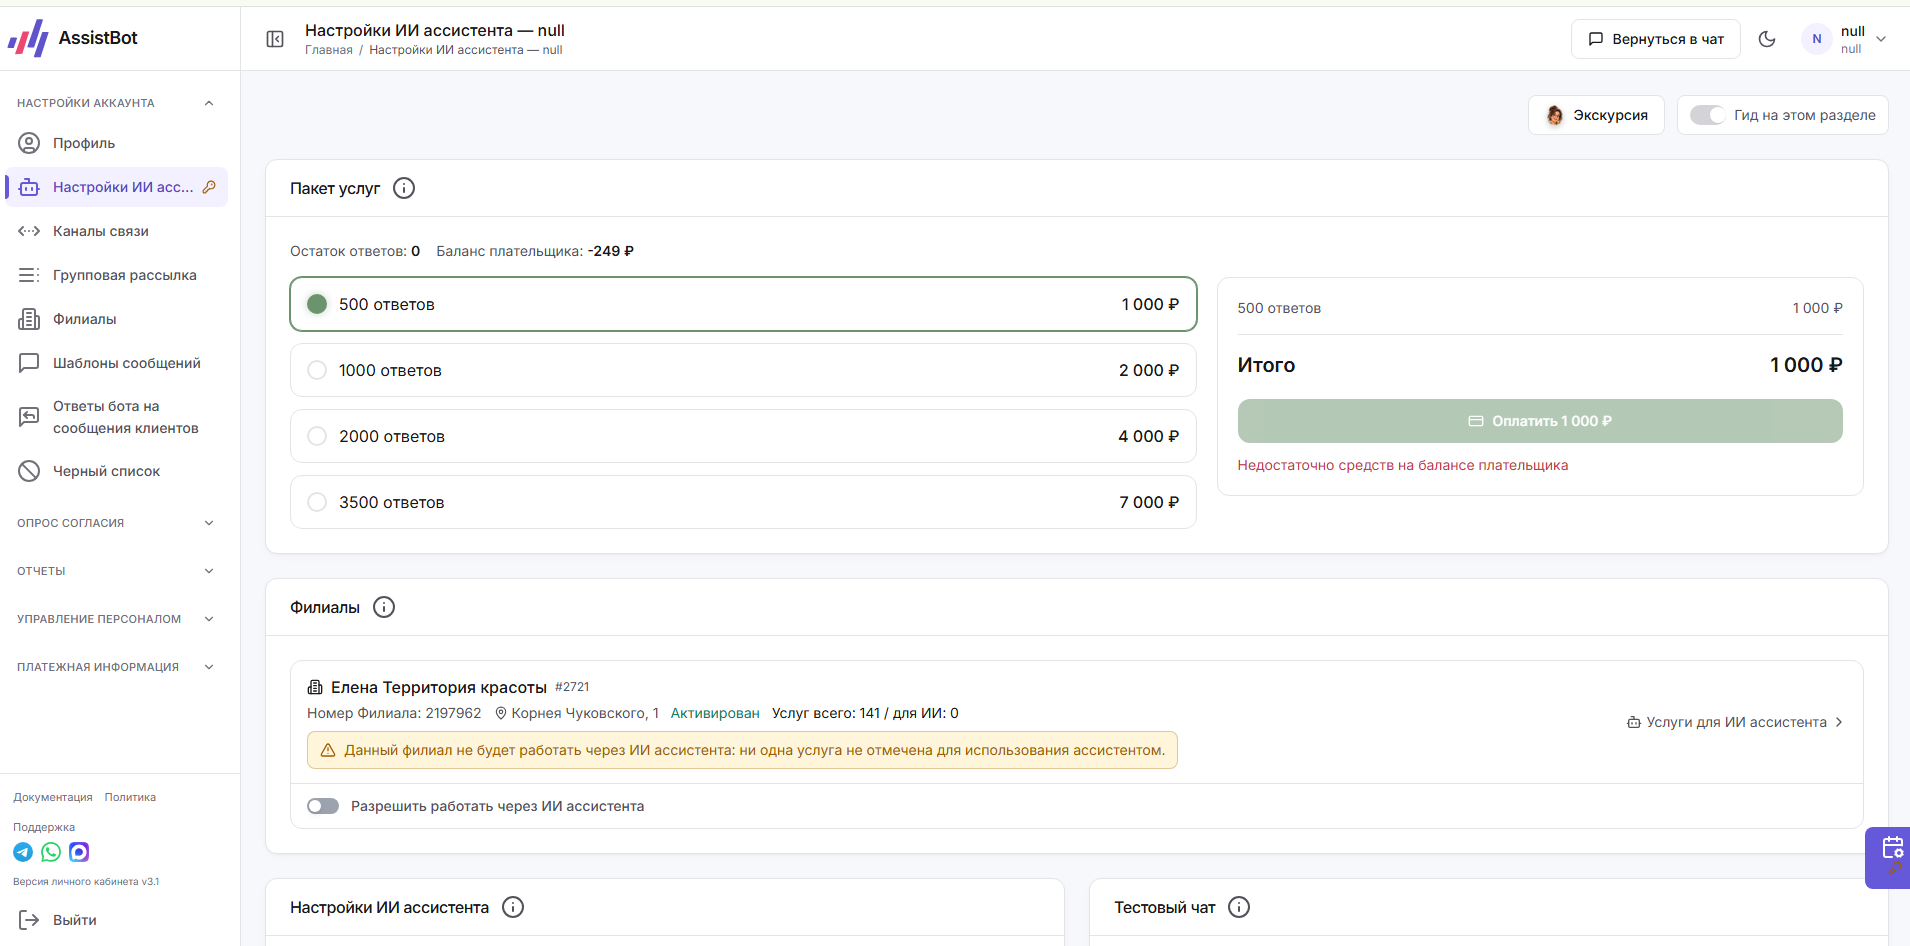Click the AssistBot logo icon
The width and height of the screenshot is (1910, 946).
point(28,38)
